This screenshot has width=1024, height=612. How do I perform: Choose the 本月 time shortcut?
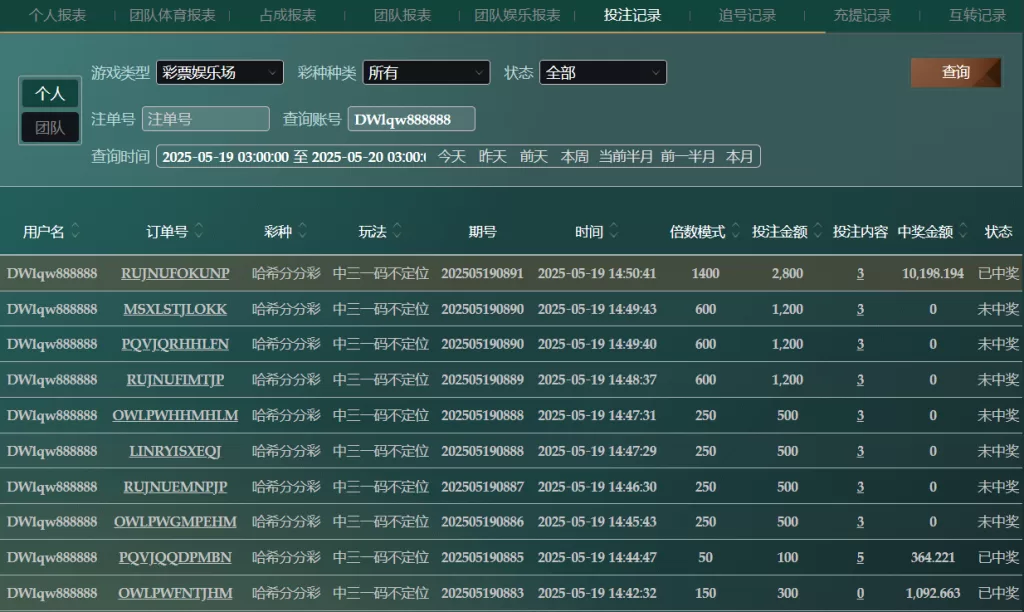[739, 157]
